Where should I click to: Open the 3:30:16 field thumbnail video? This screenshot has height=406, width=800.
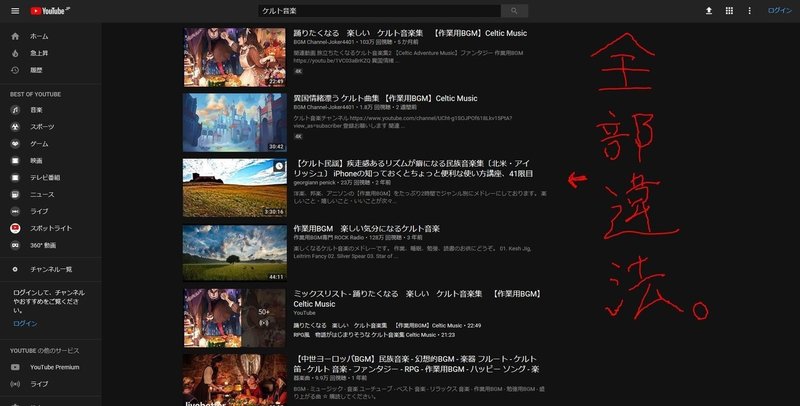[235, 188]
